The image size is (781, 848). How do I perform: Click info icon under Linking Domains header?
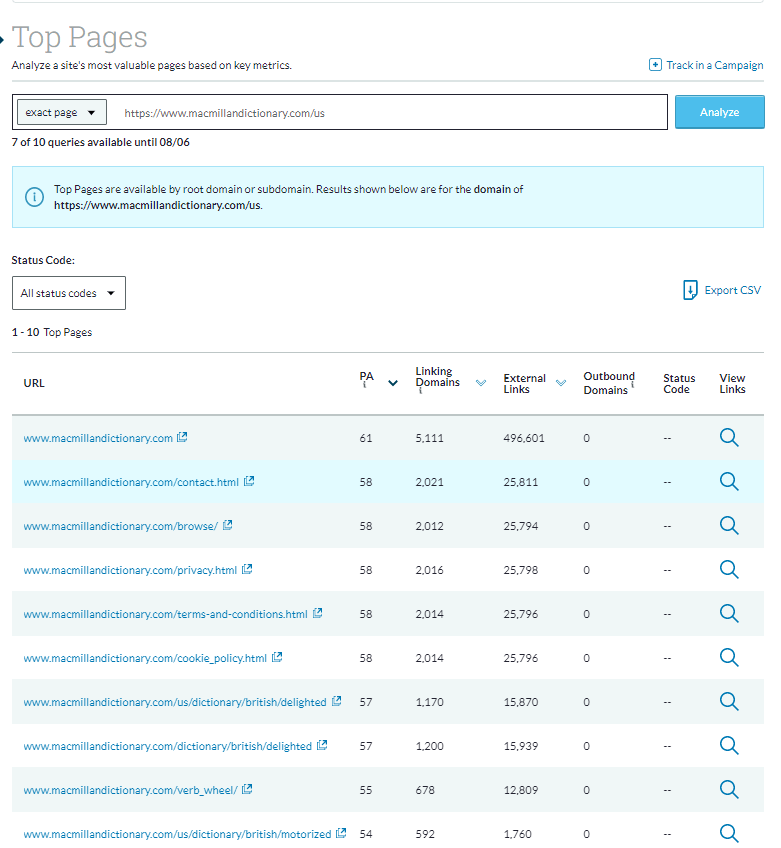pyautogui.click(x=420, y=390)
